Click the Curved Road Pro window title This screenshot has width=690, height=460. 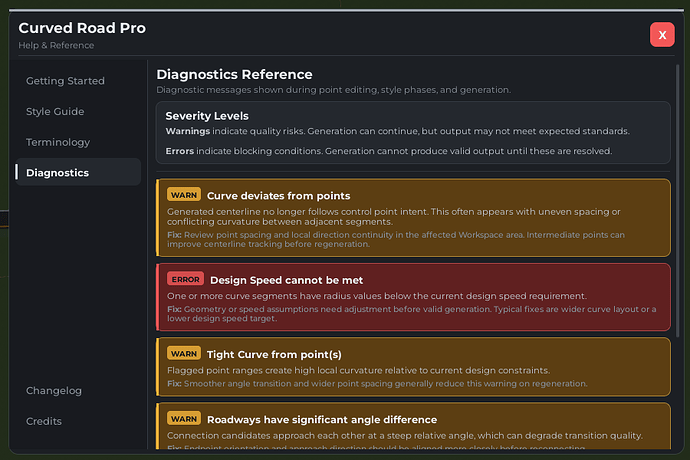coord(82,28)
